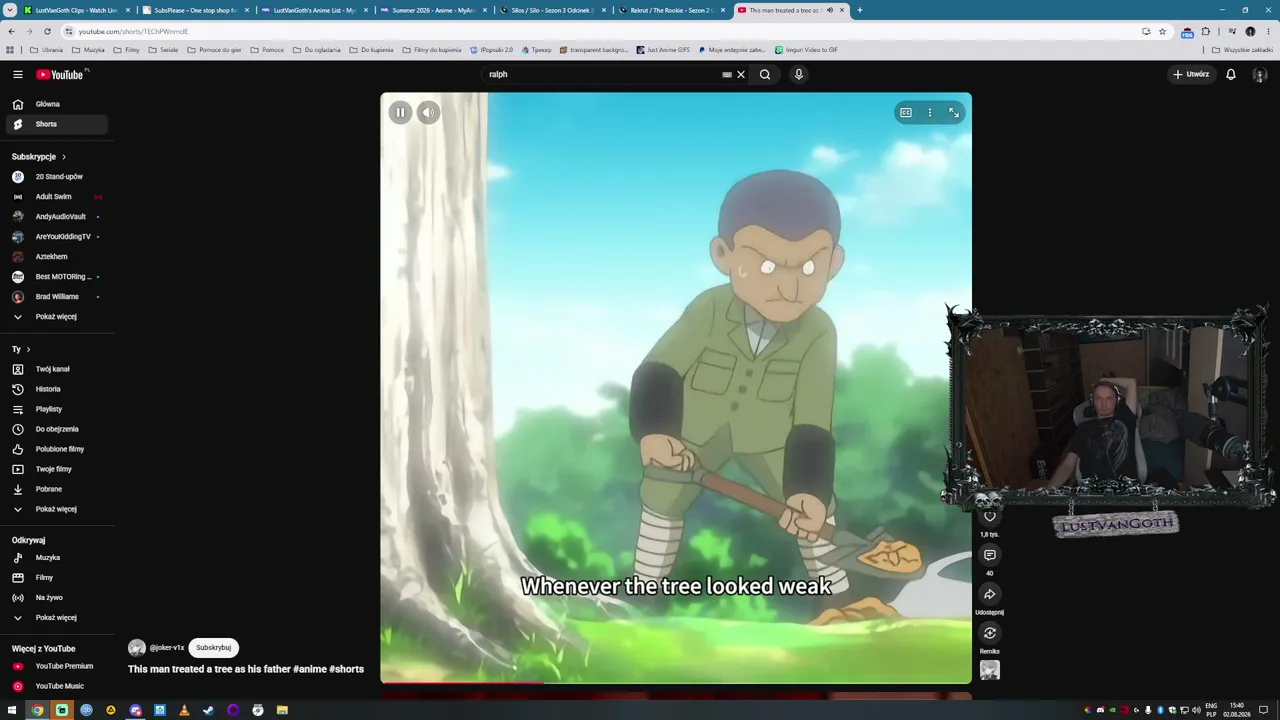Remix this Short
This screenshot has width=1280, height=720.
[990, 633]
